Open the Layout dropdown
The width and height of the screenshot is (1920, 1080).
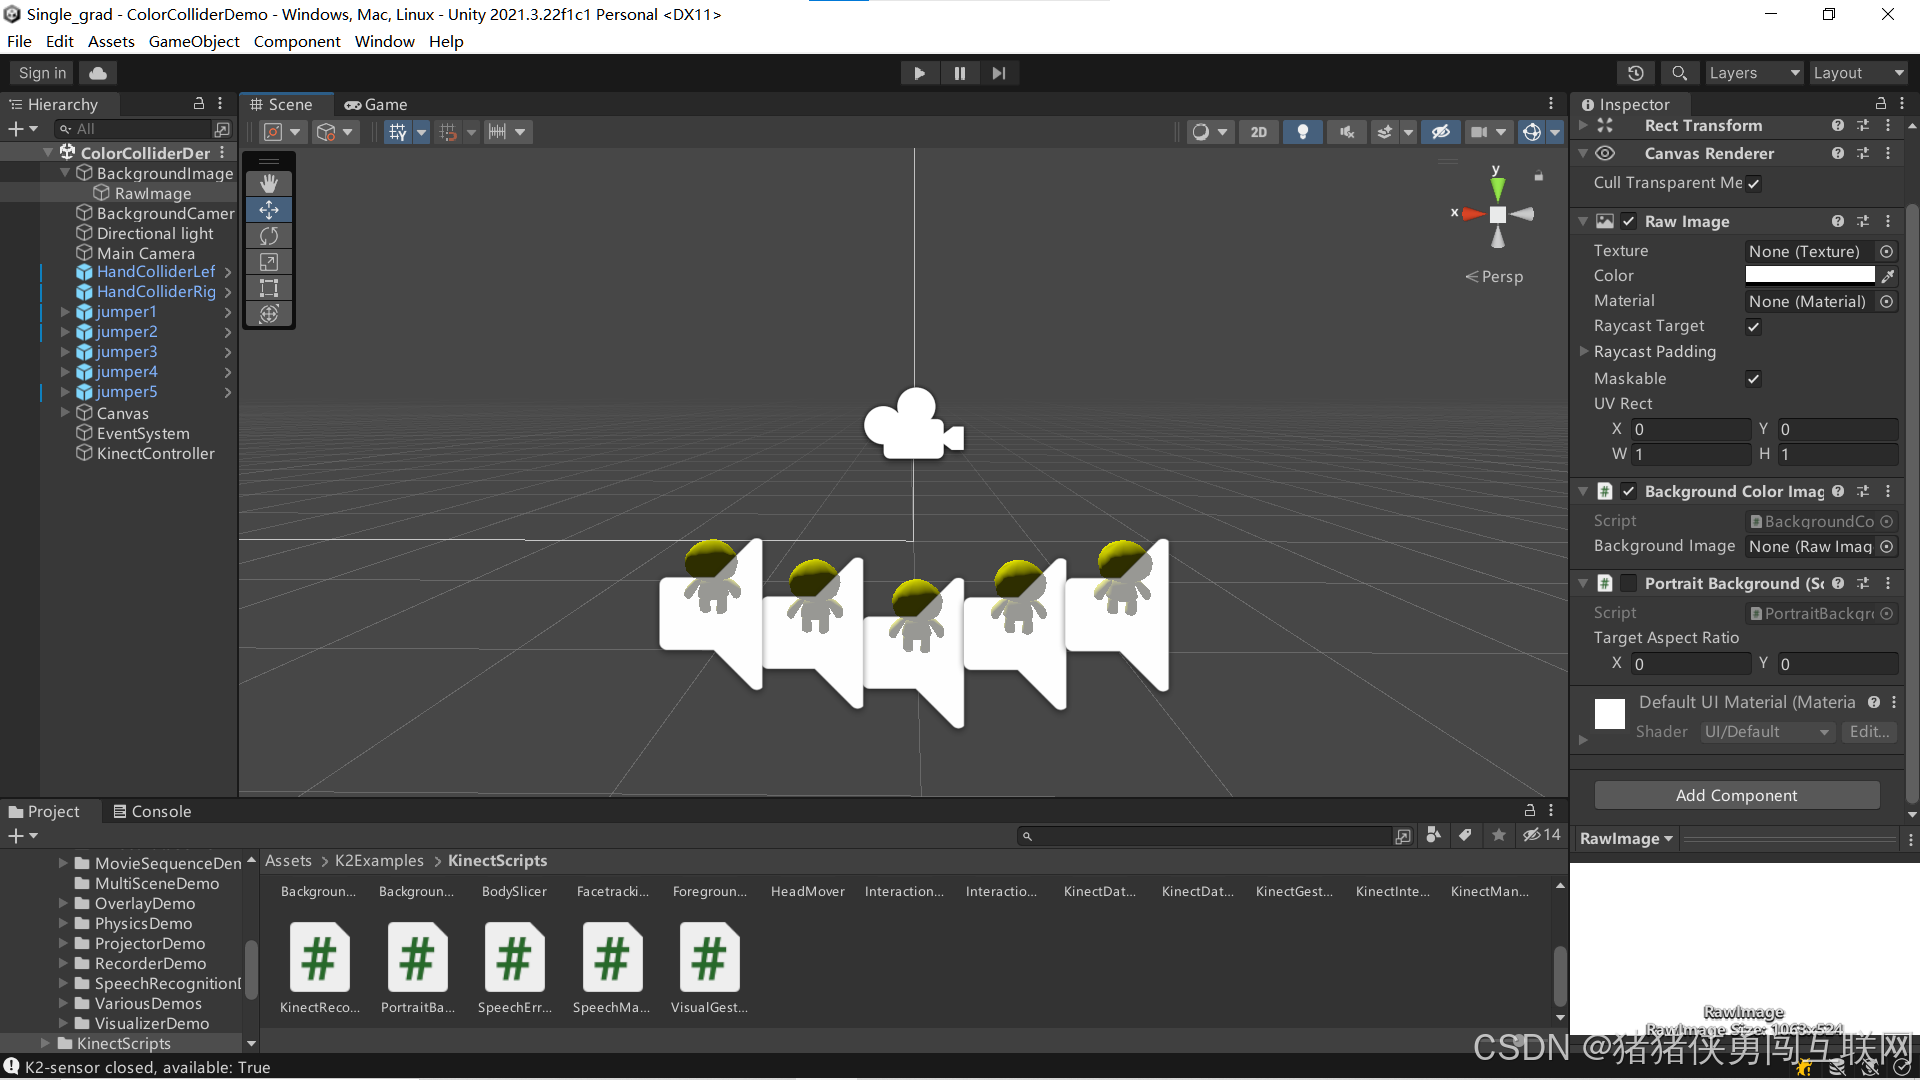tap(1858, 72)
